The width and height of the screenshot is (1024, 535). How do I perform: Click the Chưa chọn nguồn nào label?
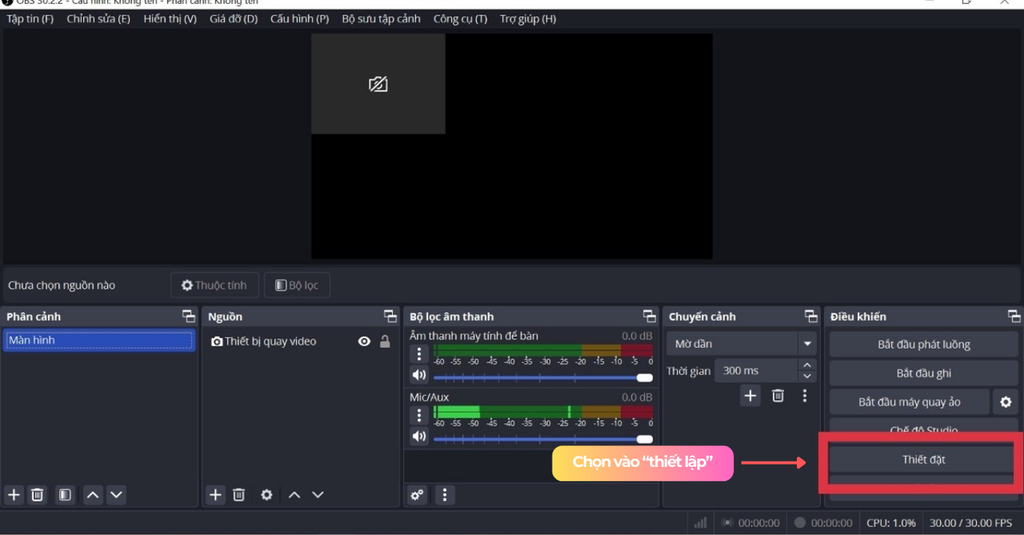(61, 285)
